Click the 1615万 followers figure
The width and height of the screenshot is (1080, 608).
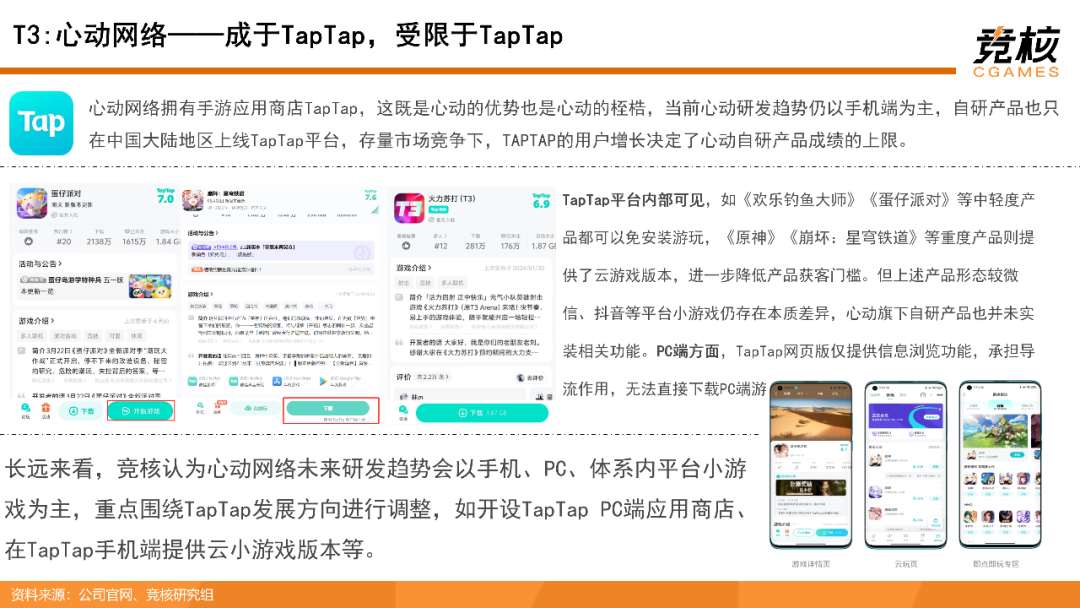[134, 242]
